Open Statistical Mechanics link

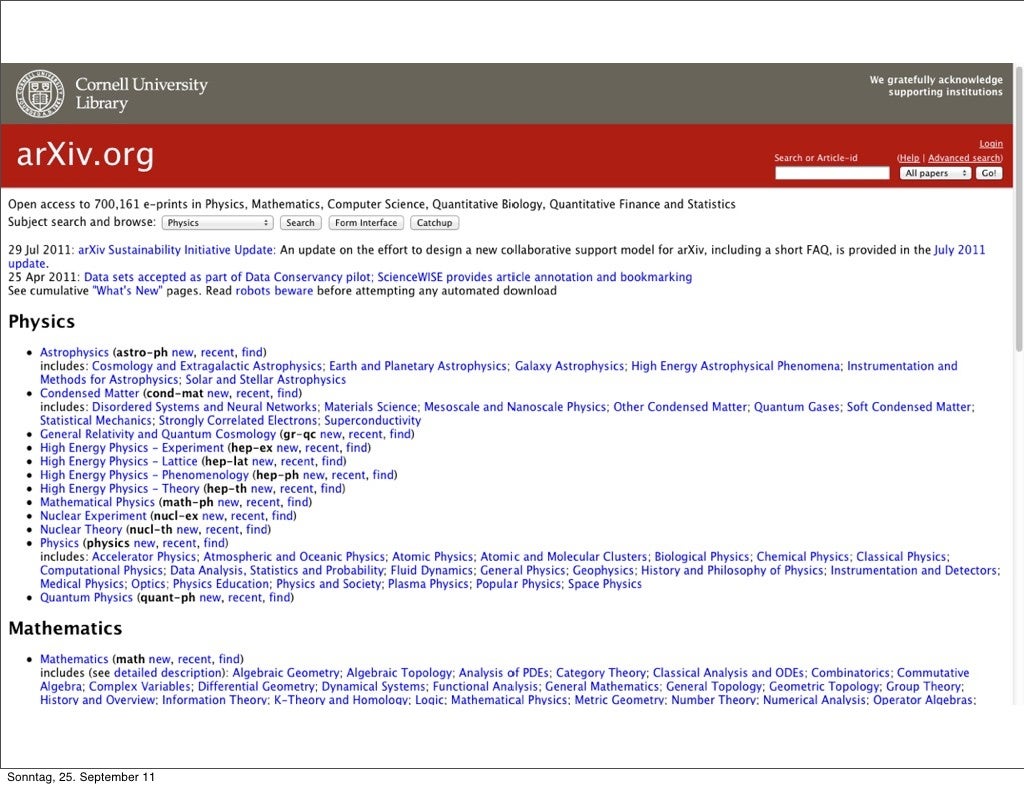point(96,421)
